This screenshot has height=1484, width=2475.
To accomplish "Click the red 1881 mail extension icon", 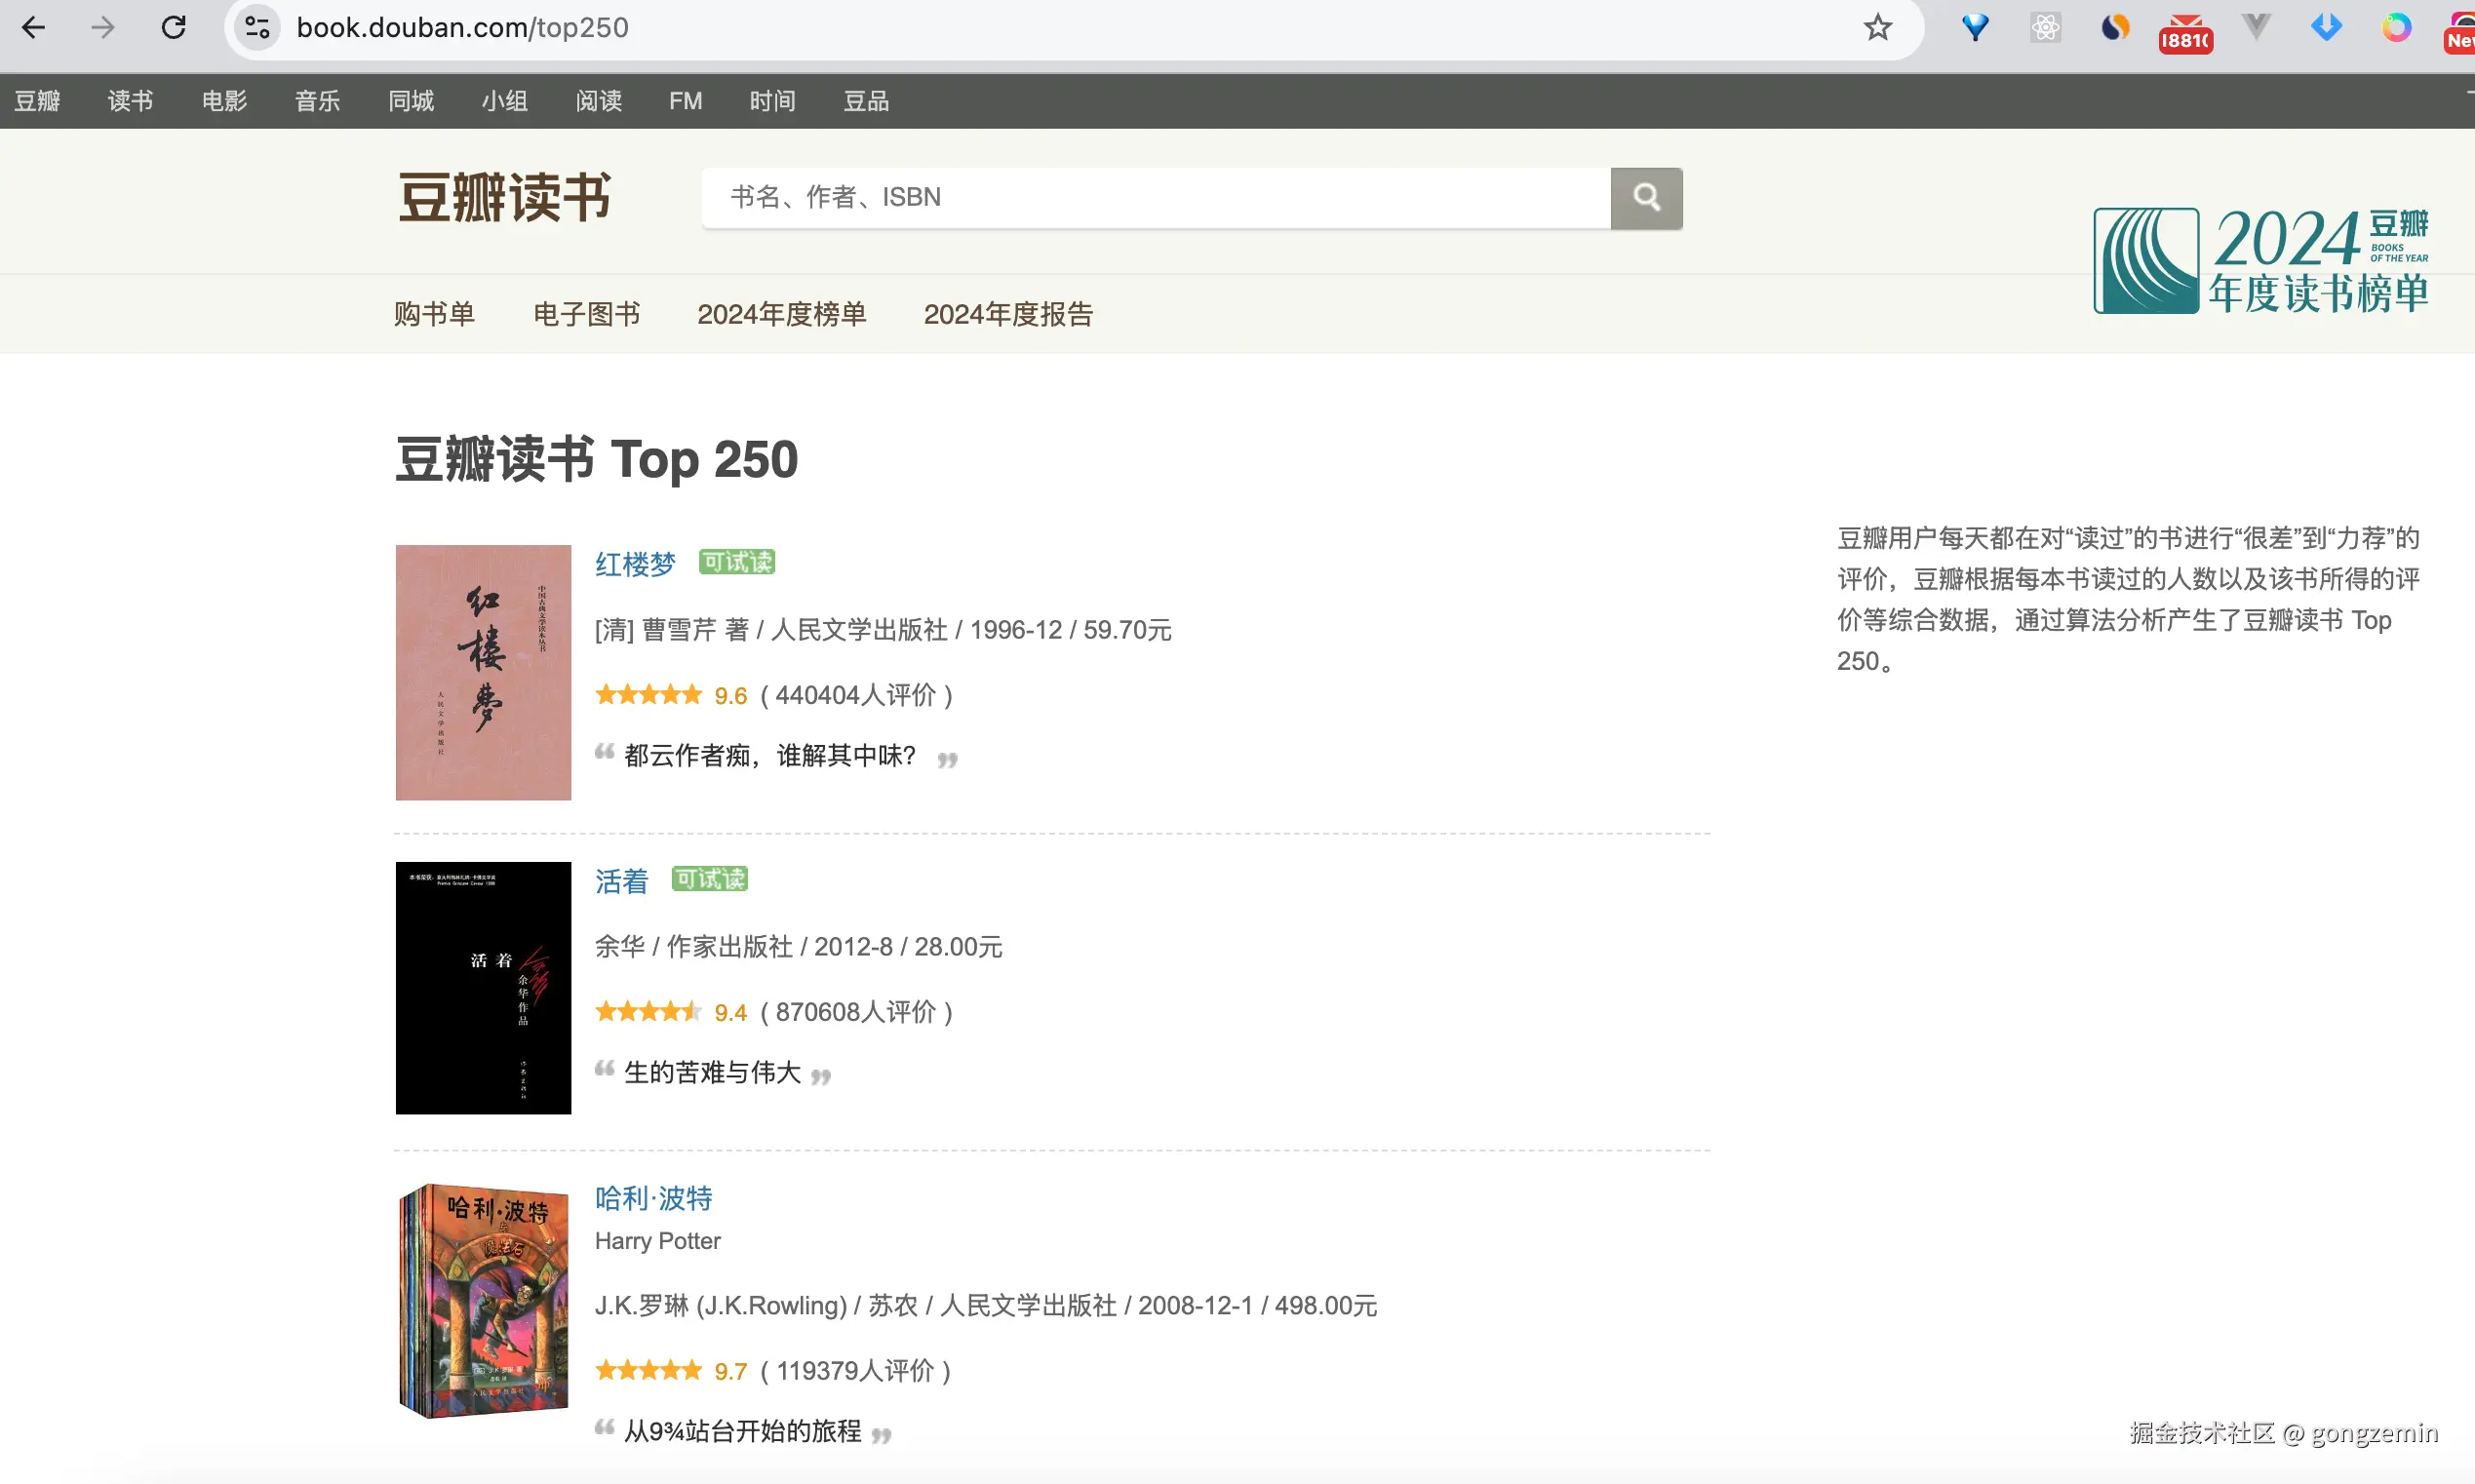I will (2184, 33).
